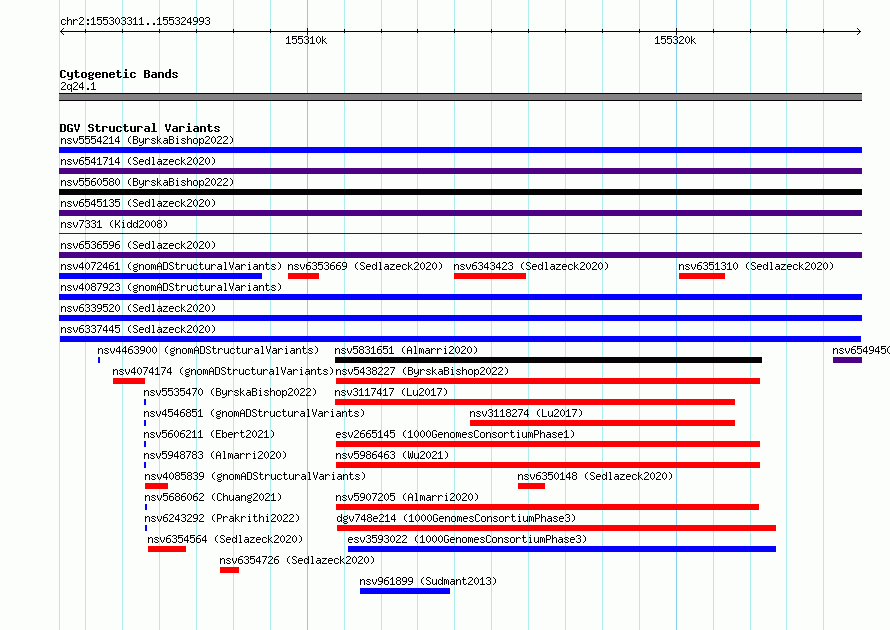Screen dimensions: 890x630
Task: Click the red bar of dgv748e214 variant
Action: point(556,528)
